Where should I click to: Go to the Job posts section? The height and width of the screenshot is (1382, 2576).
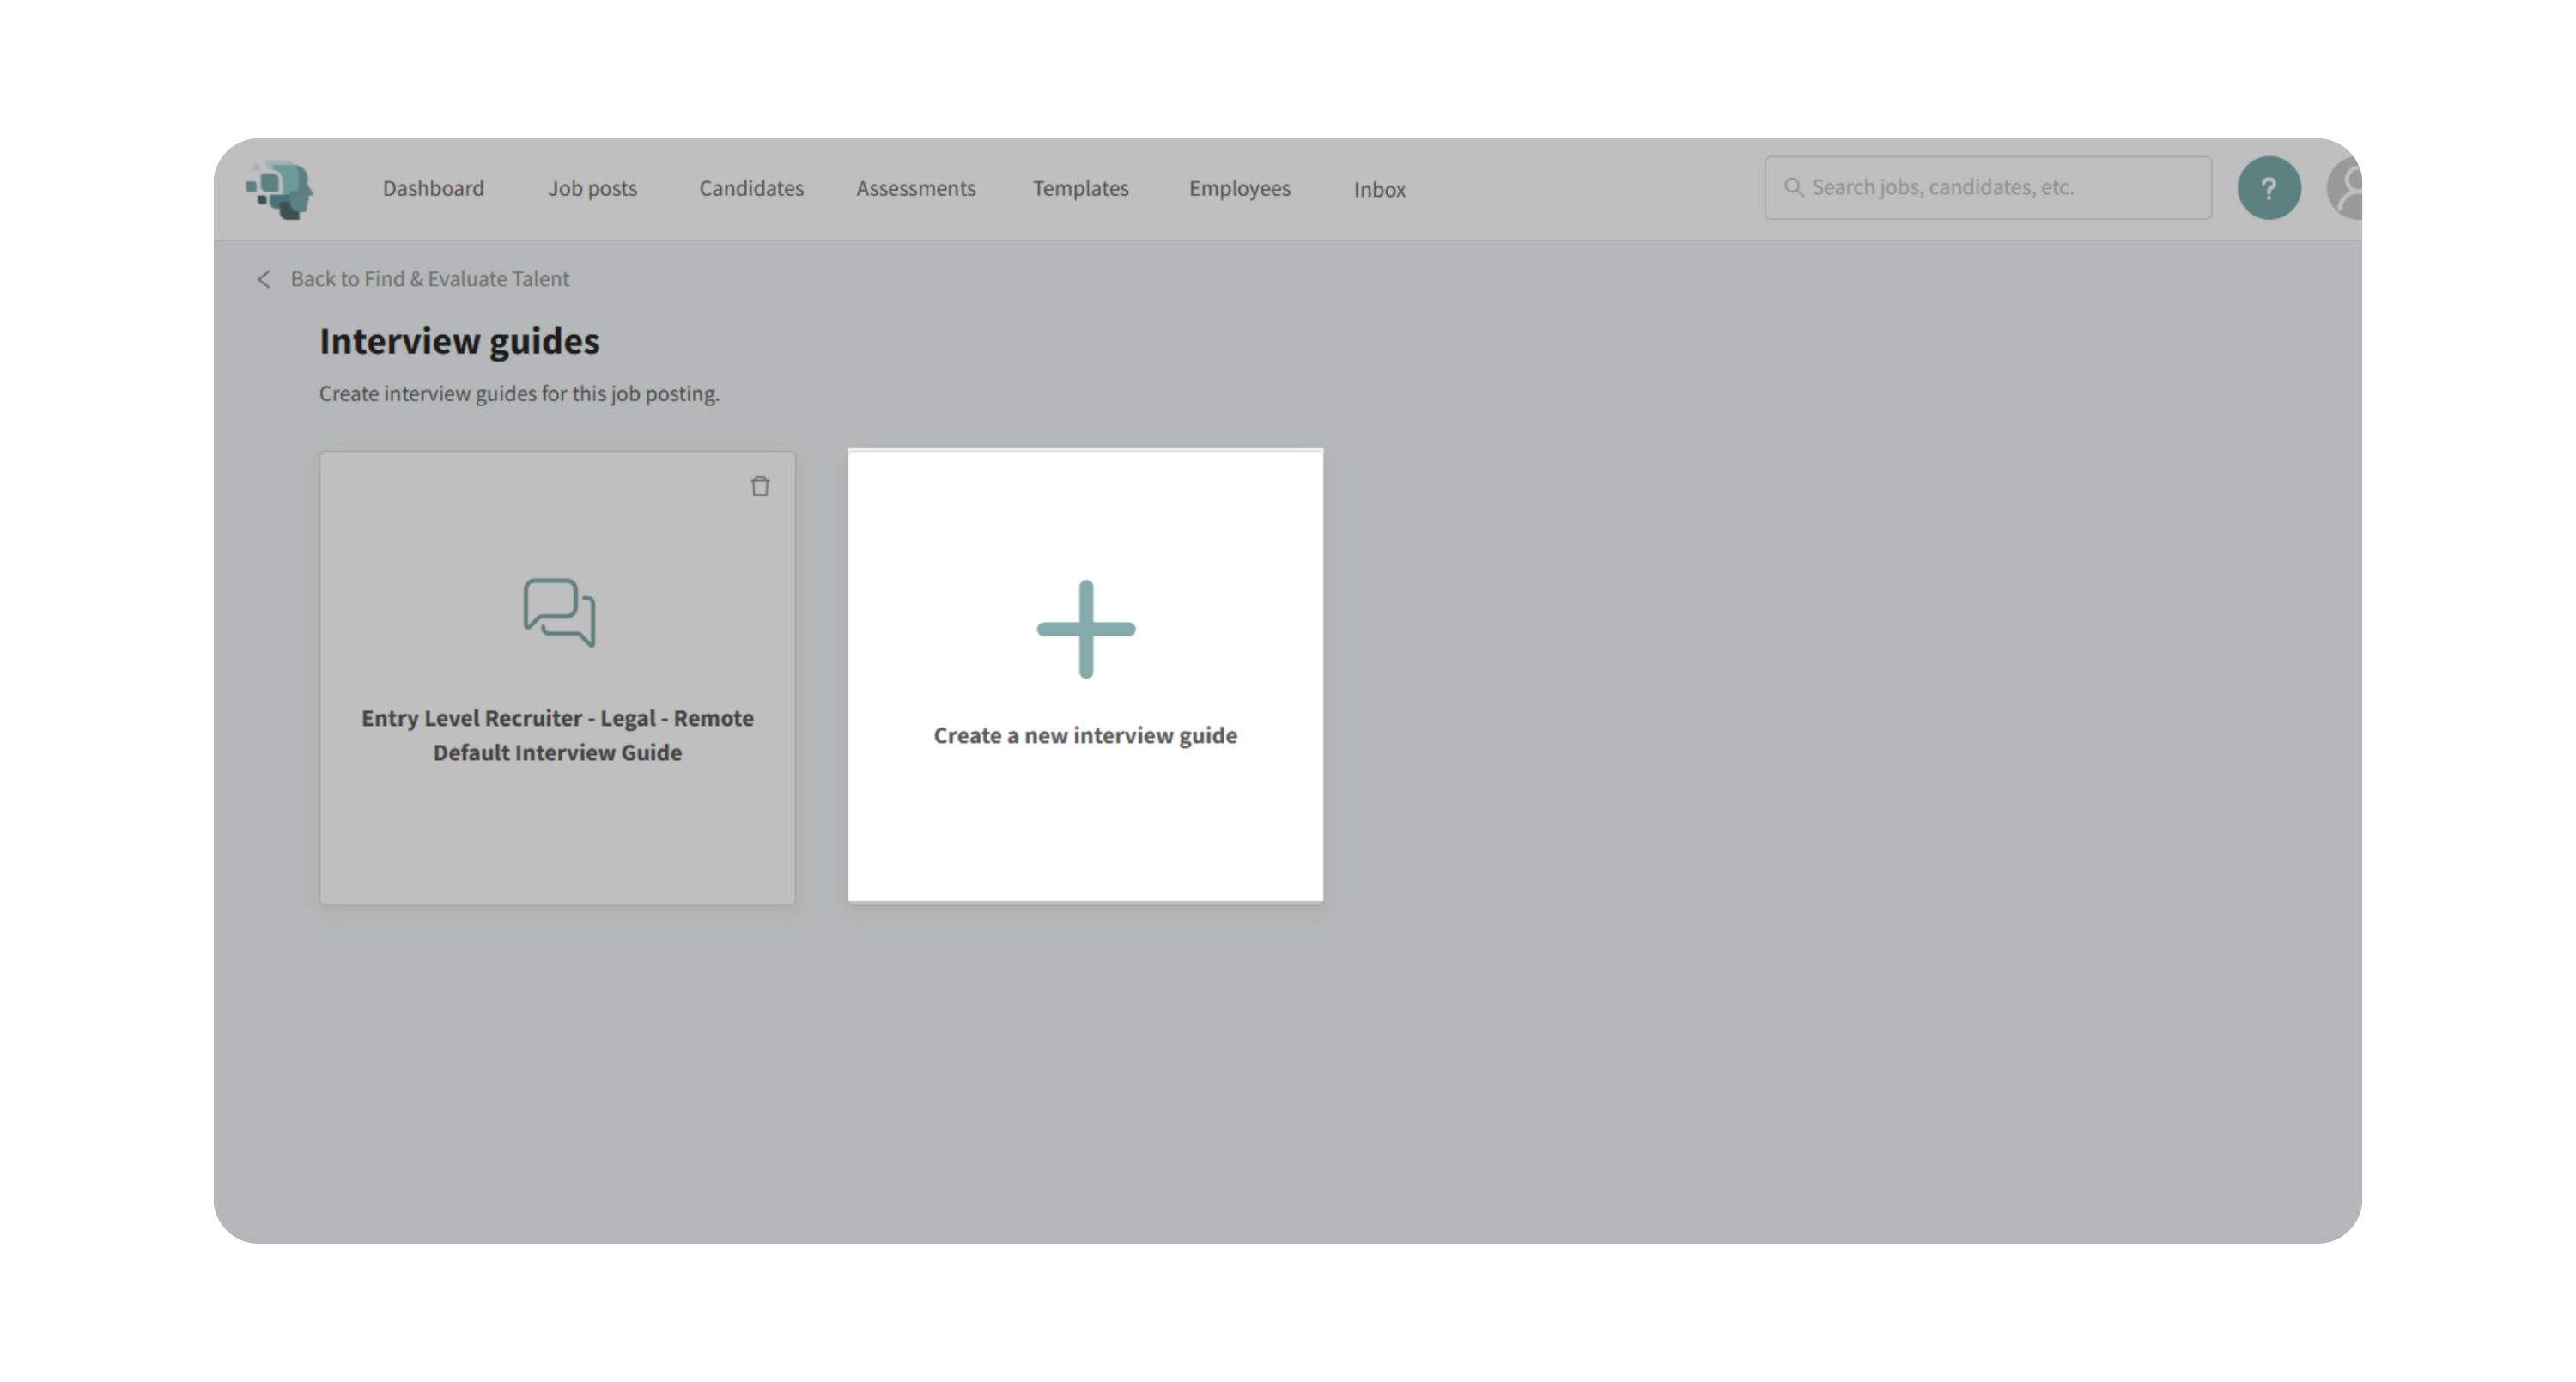pyautogui.click(x=592, y=188)
